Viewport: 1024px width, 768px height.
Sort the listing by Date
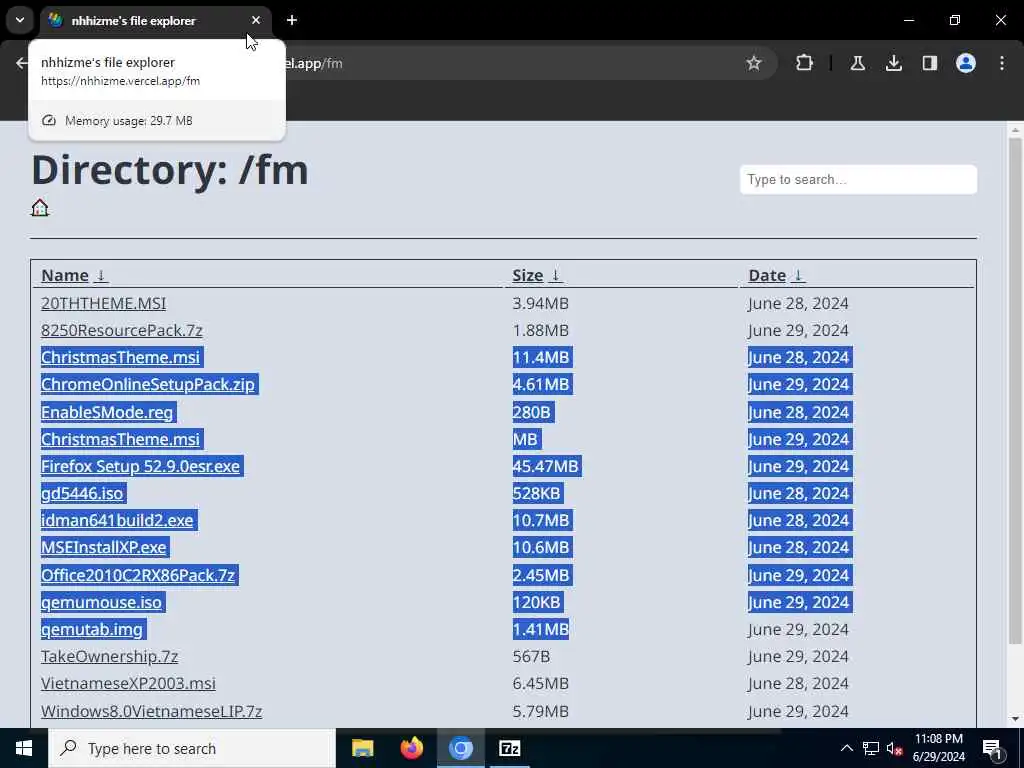tap(776, 275)
